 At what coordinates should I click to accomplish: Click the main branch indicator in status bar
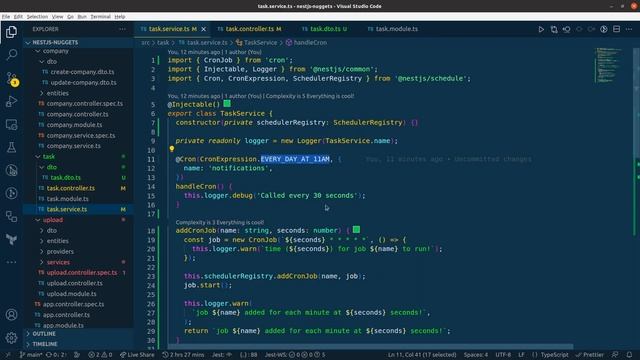point(31,355)
